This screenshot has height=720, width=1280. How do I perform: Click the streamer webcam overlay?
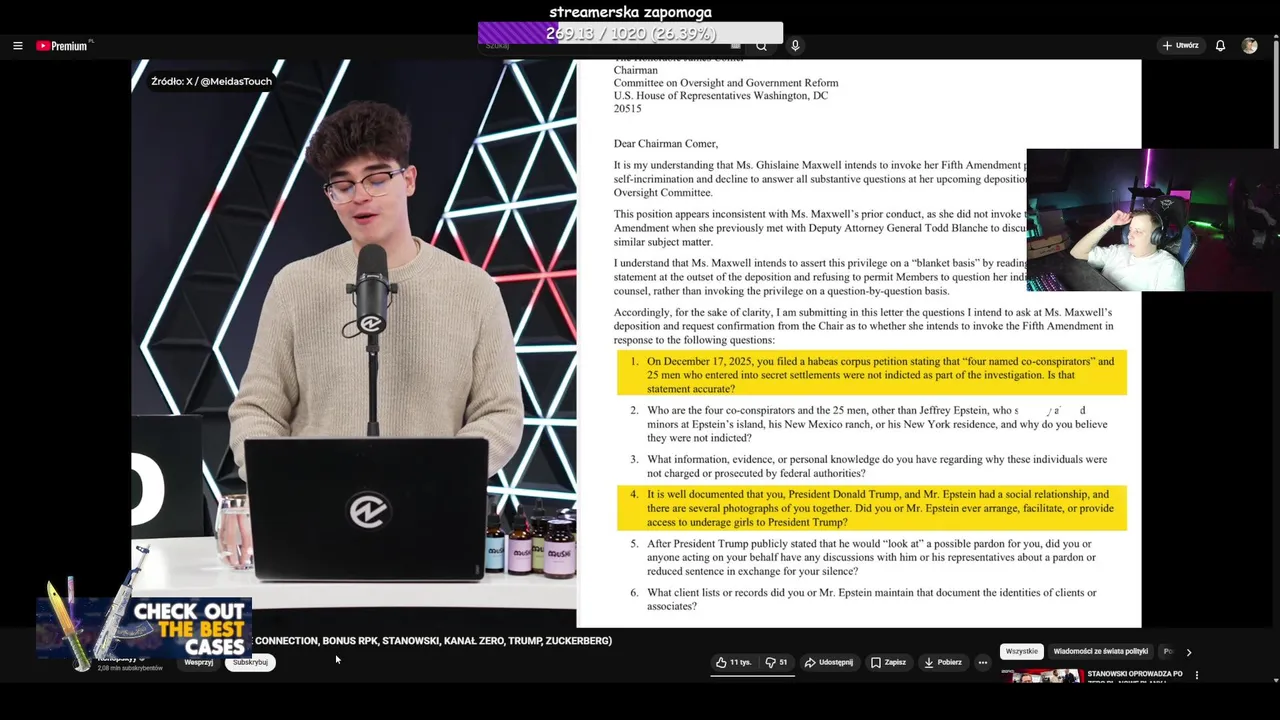(1153, 220)
